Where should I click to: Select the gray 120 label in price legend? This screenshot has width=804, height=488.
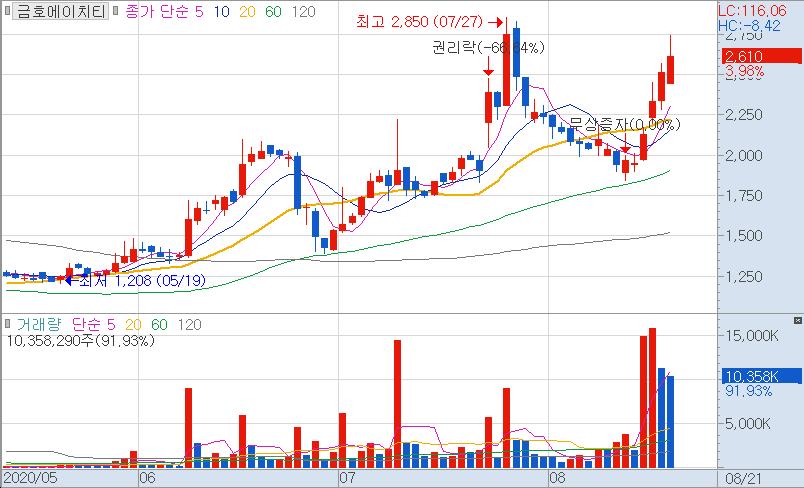pos(303,12)
